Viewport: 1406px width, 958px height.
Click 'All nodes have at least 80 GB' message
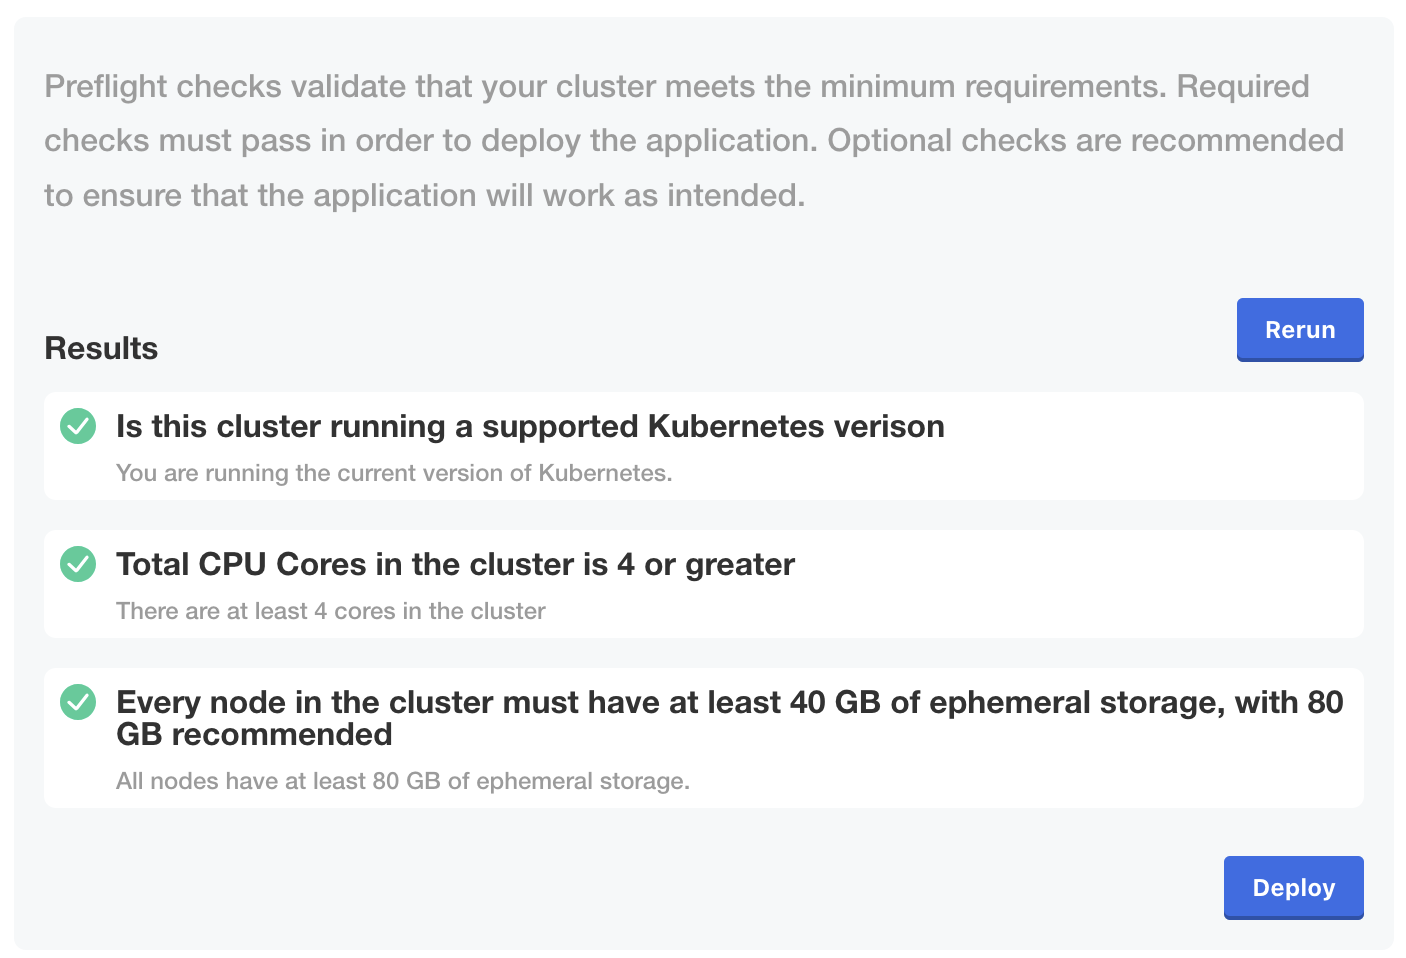402,781
